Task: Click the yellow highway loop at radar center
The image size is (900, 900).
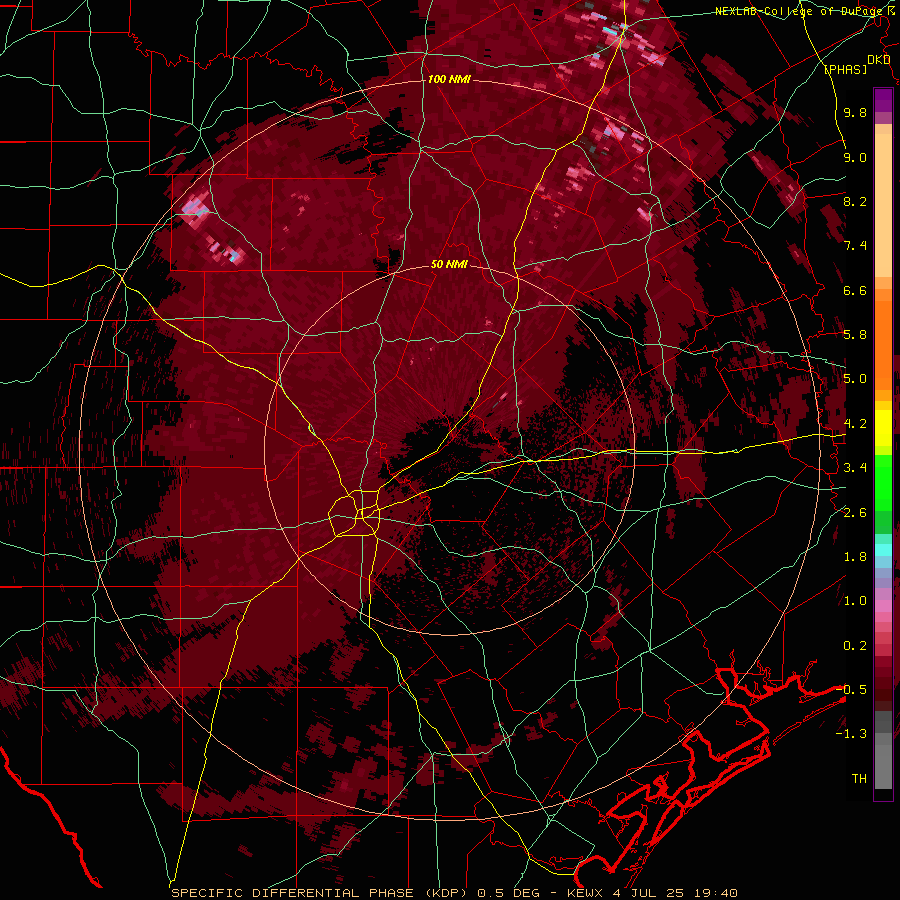Action: 355,513
